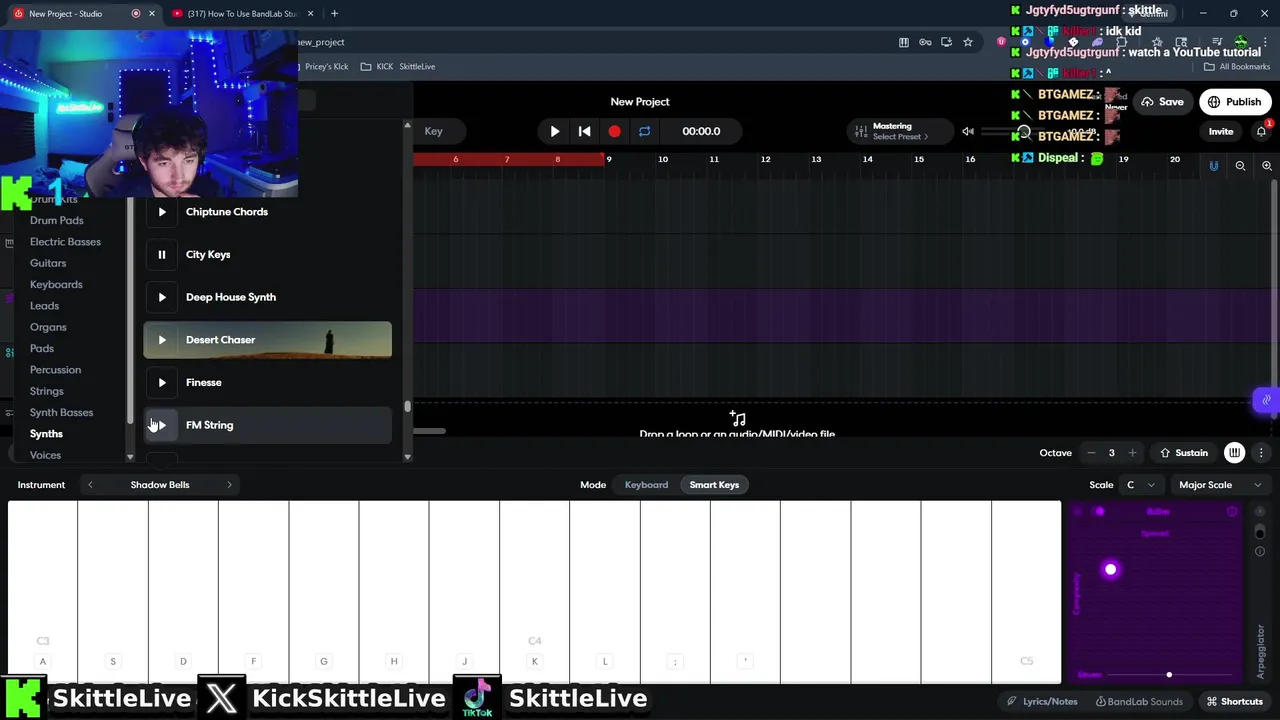This screenshot has width=1280, height=720.
Task: Play the project from the transport bar
Action: click(x=555, y=131)
